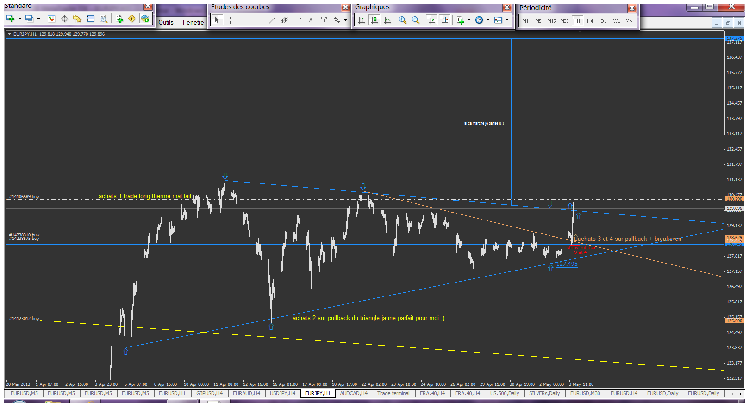Viewport: 749px width, 403px height.
Task: Select the Cursor arrow tool
Action: click(217, 20)
